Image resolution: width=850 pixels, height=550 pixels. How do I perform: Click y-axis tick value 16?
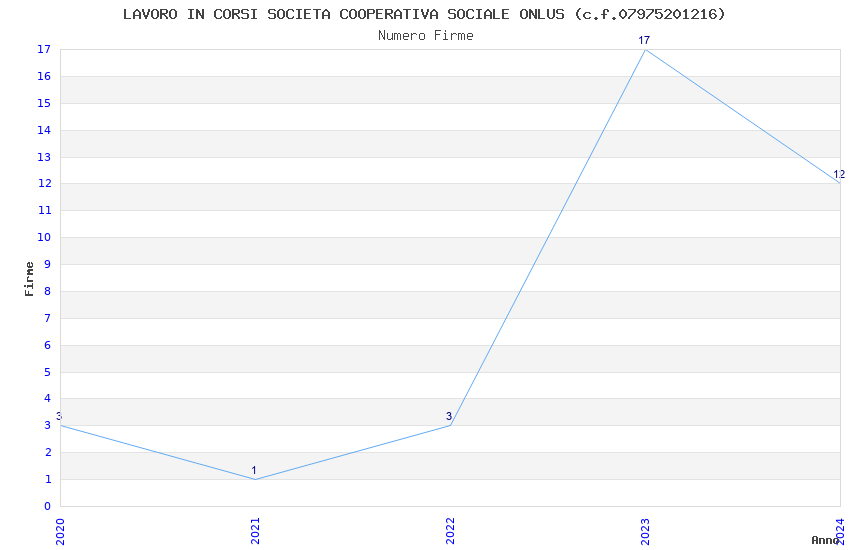(x=44, y=76)
